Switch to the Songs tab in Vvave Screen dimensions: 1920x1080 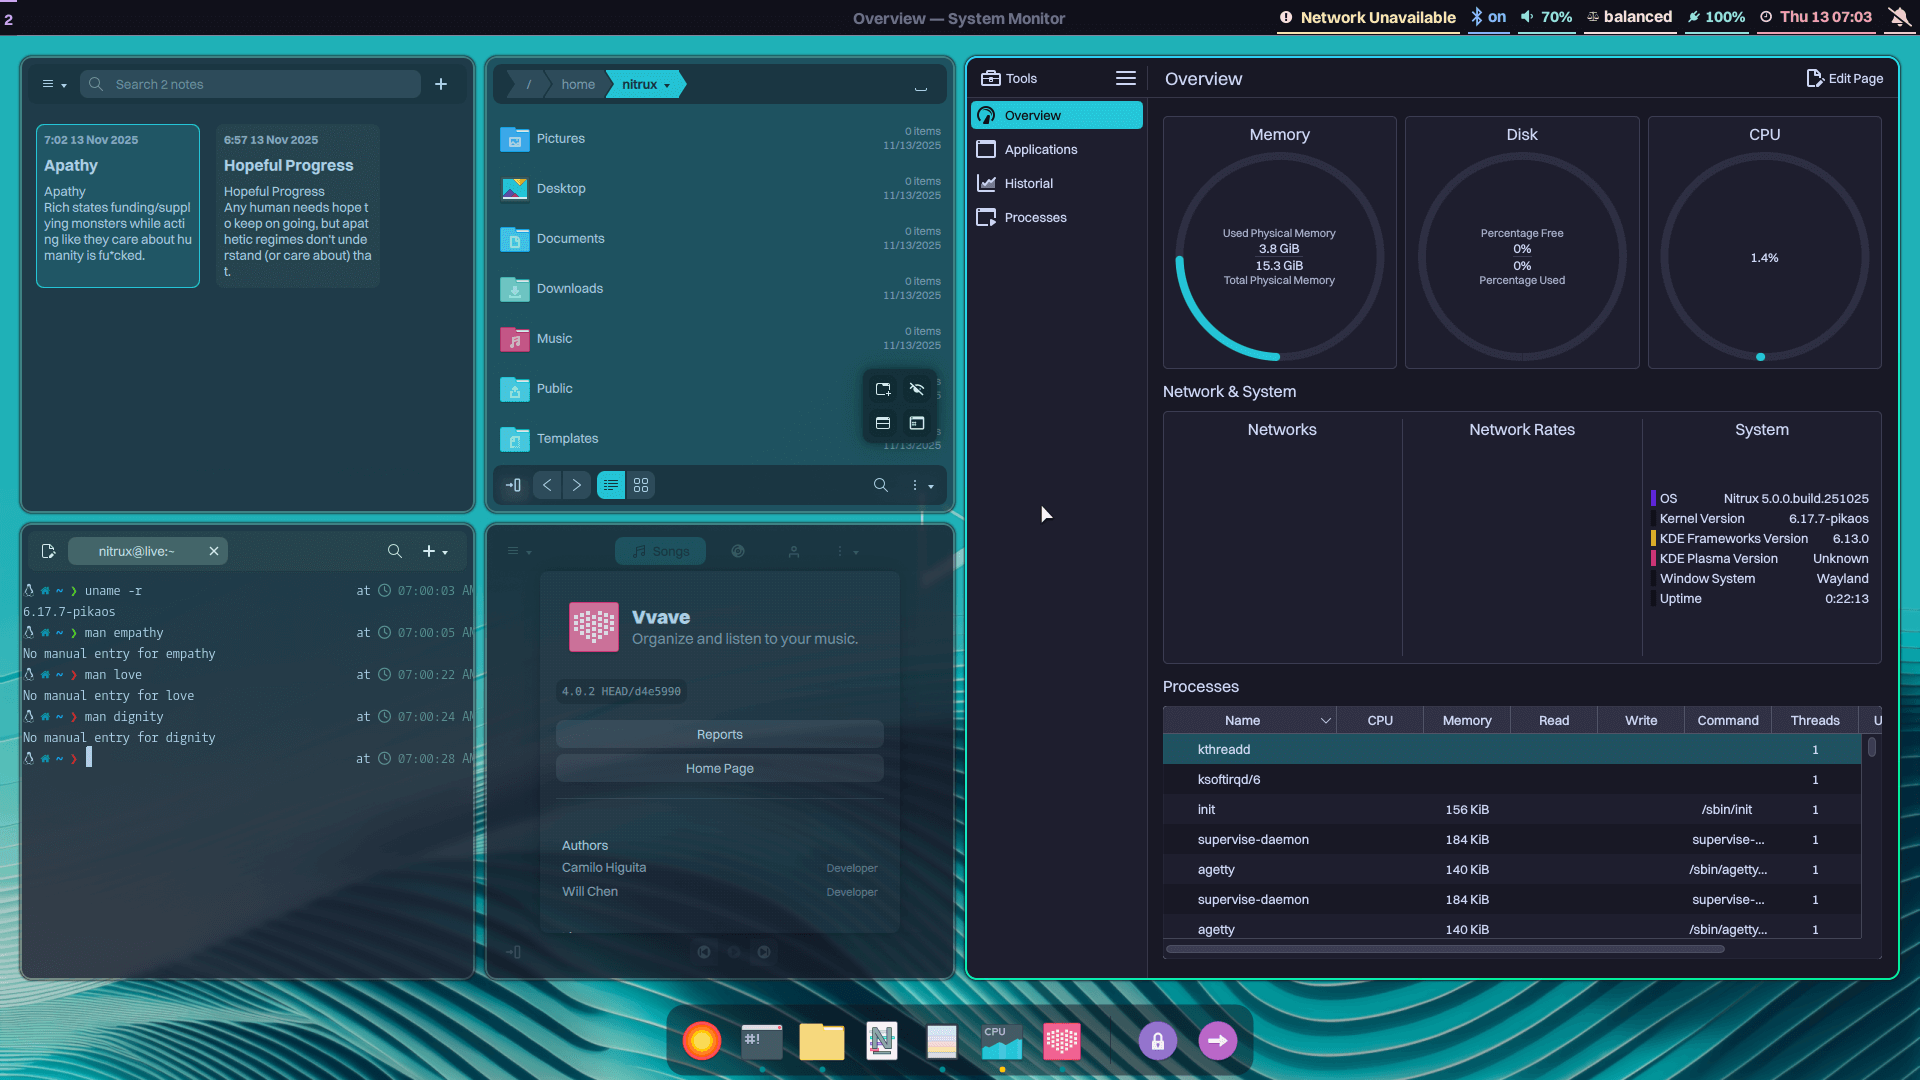pos(660,550)
